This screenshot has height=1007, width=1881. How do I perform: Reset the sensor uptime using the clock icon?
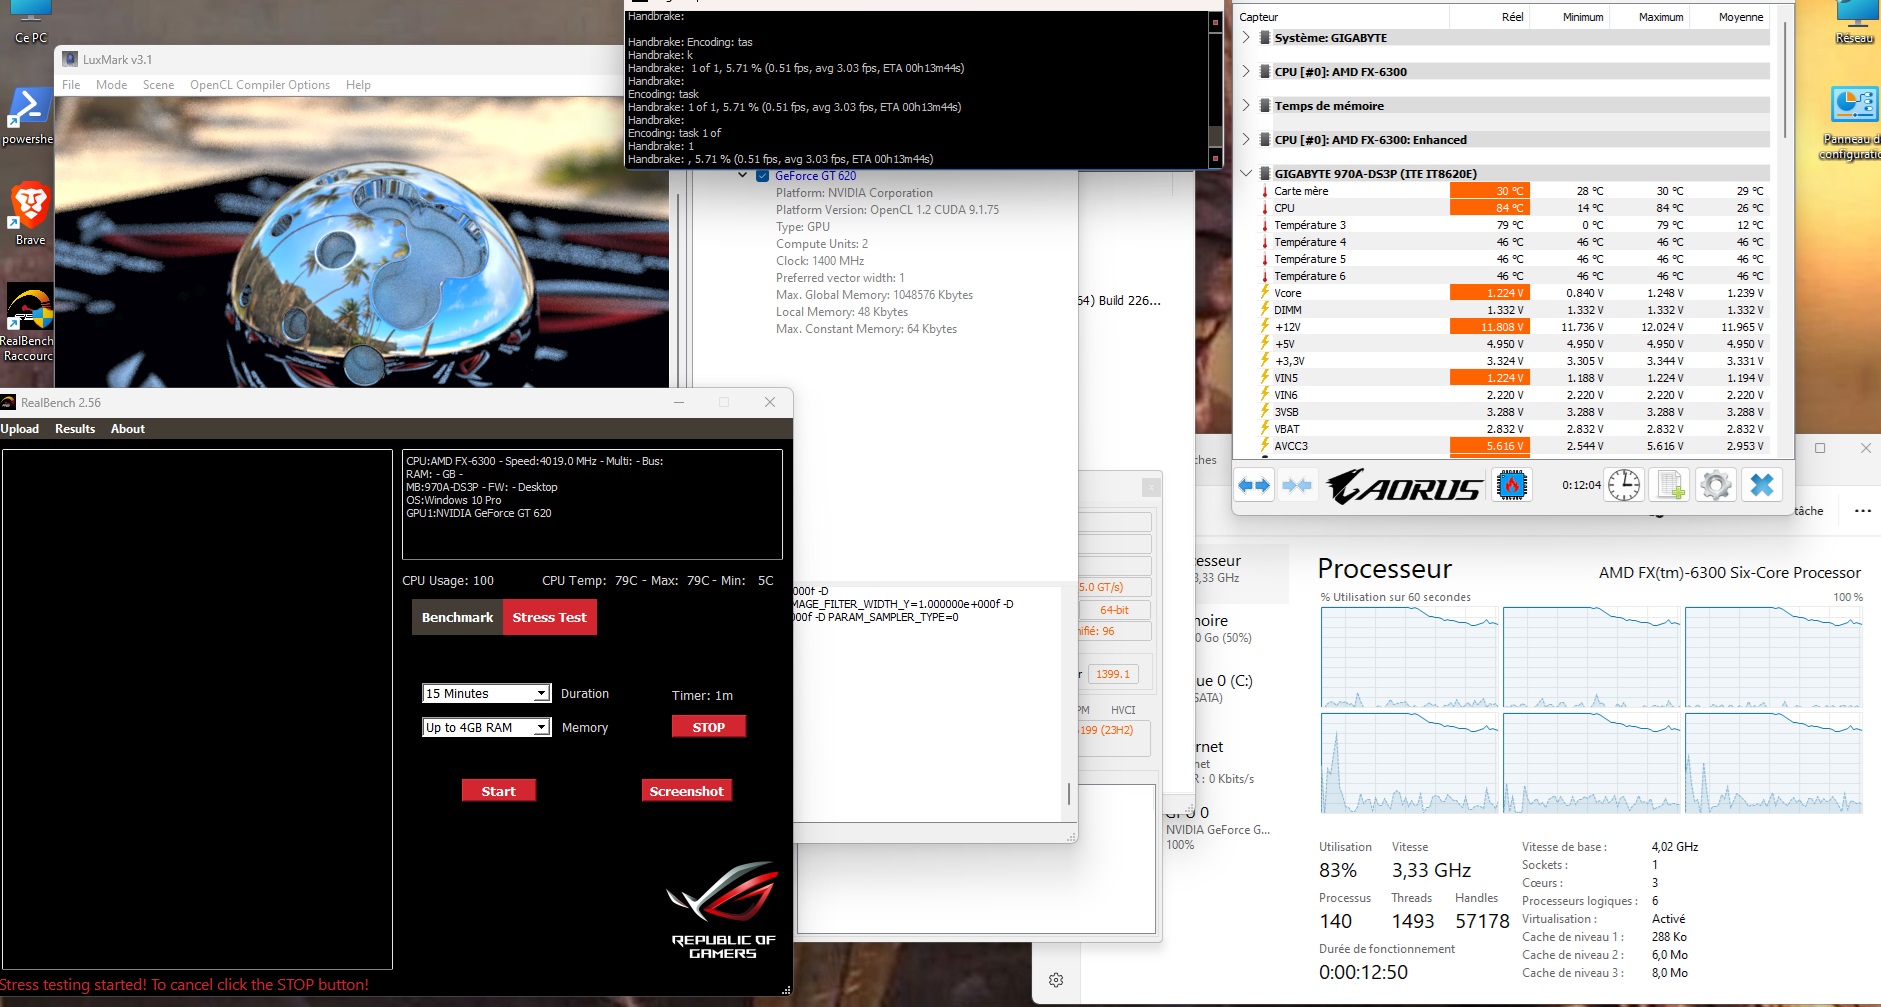pyautogui.click(x=1622, y=485)
